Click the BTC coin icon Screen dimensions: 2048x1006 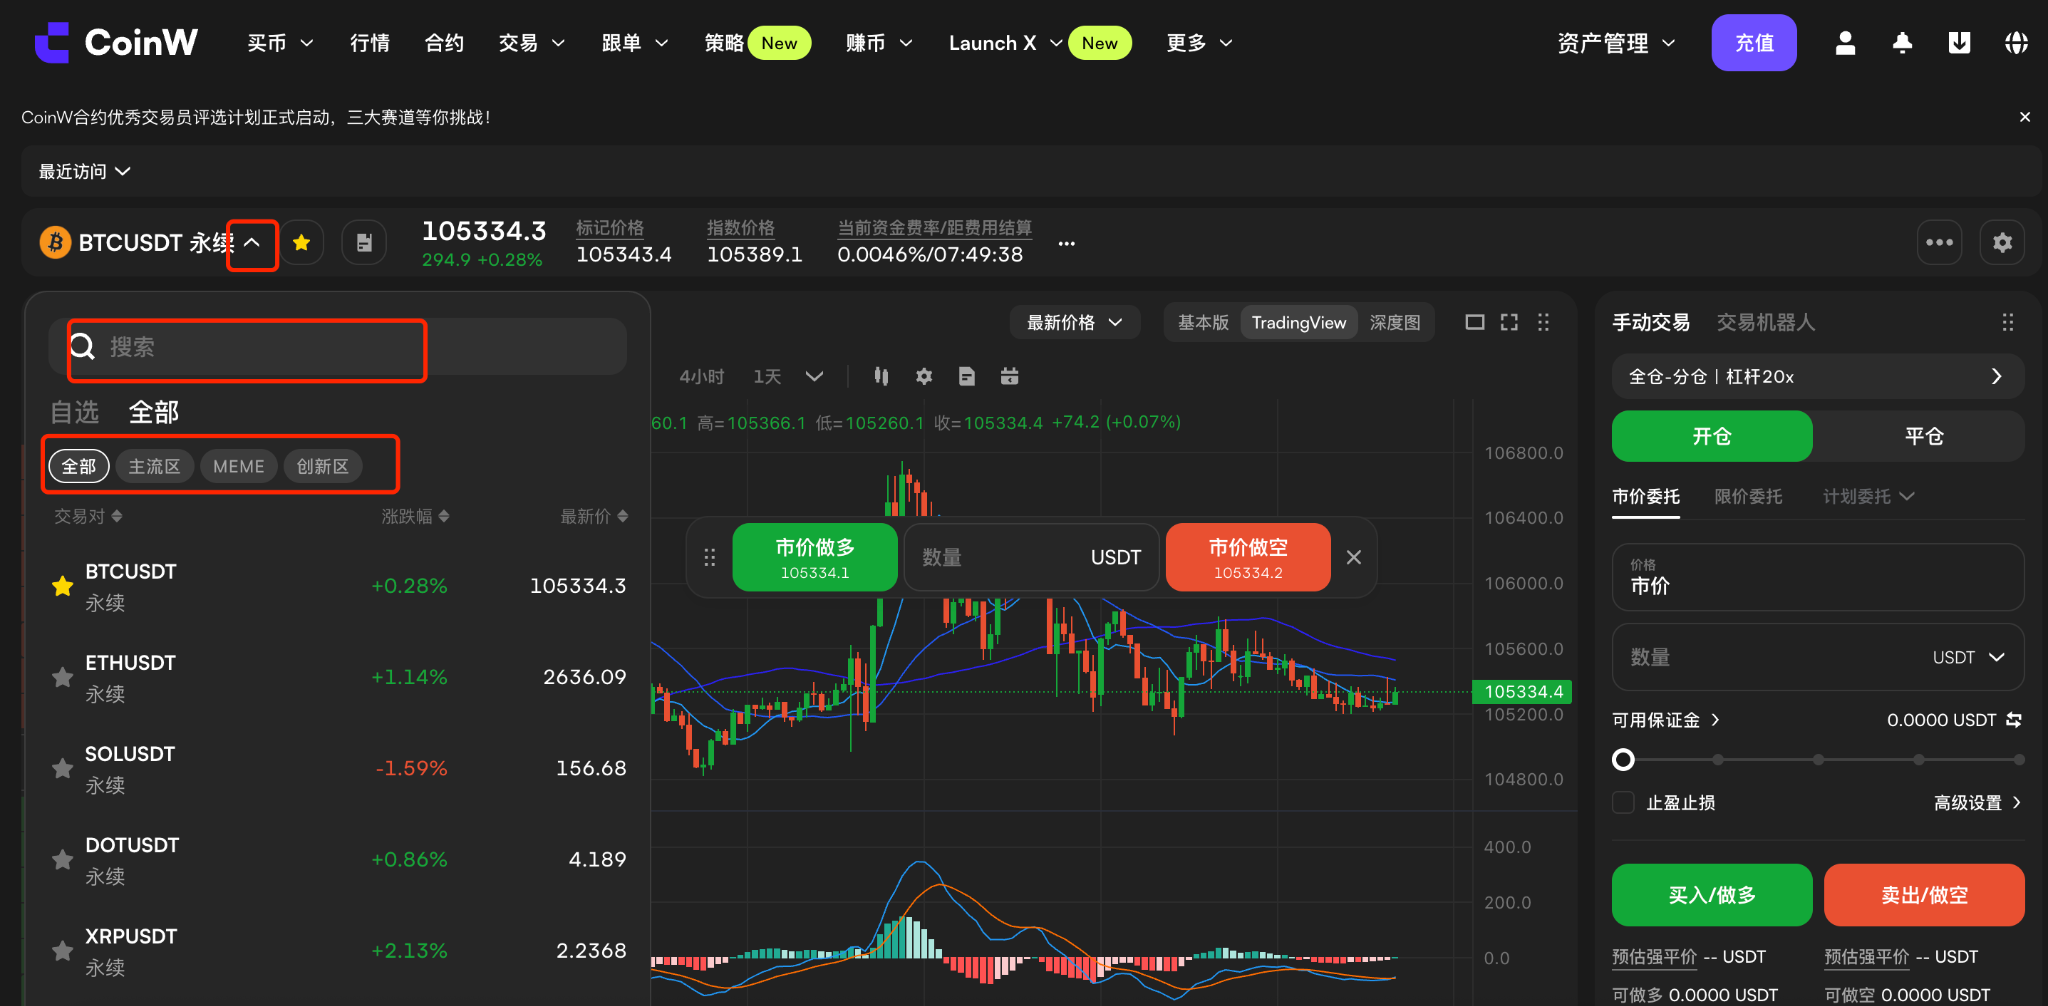(x=55, y=242)
